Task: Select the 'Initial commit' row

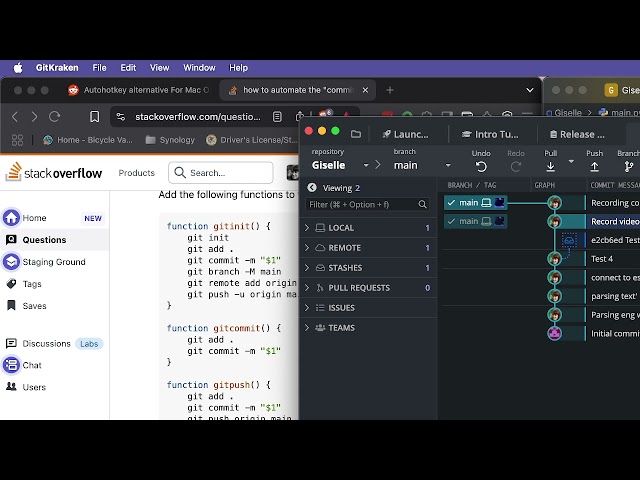Action: coord(615,333)
